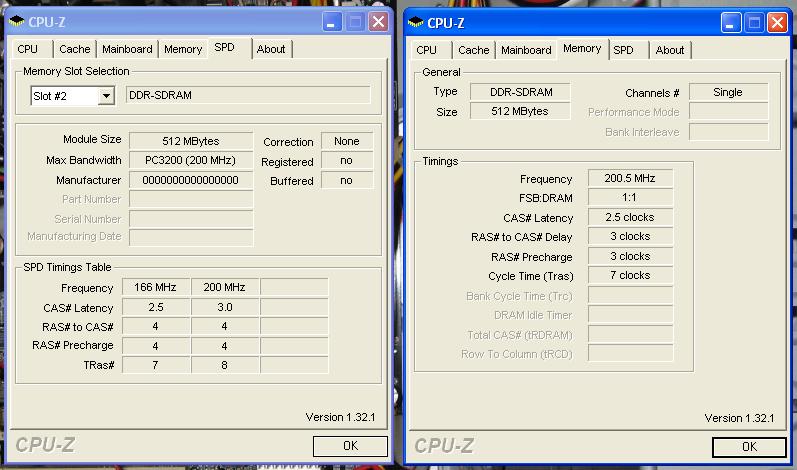Click RAS# Precharge 3 clocks value
The width and height of the screenshot is (797, 470).
coord(630,257)
